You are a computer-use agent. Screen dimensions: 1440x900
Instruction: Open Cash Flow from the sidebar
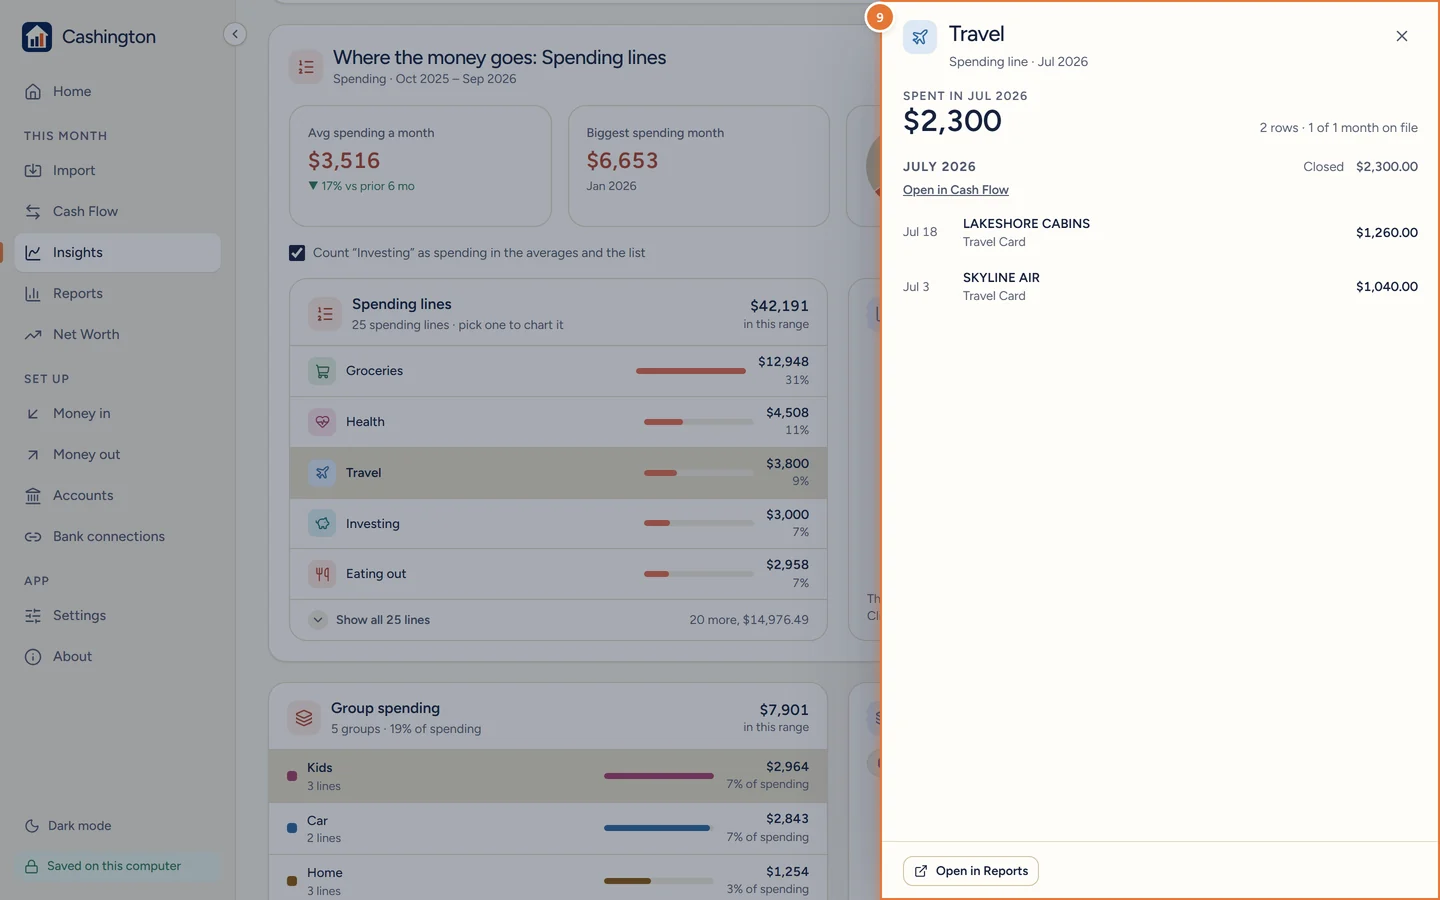coord(117,212)
